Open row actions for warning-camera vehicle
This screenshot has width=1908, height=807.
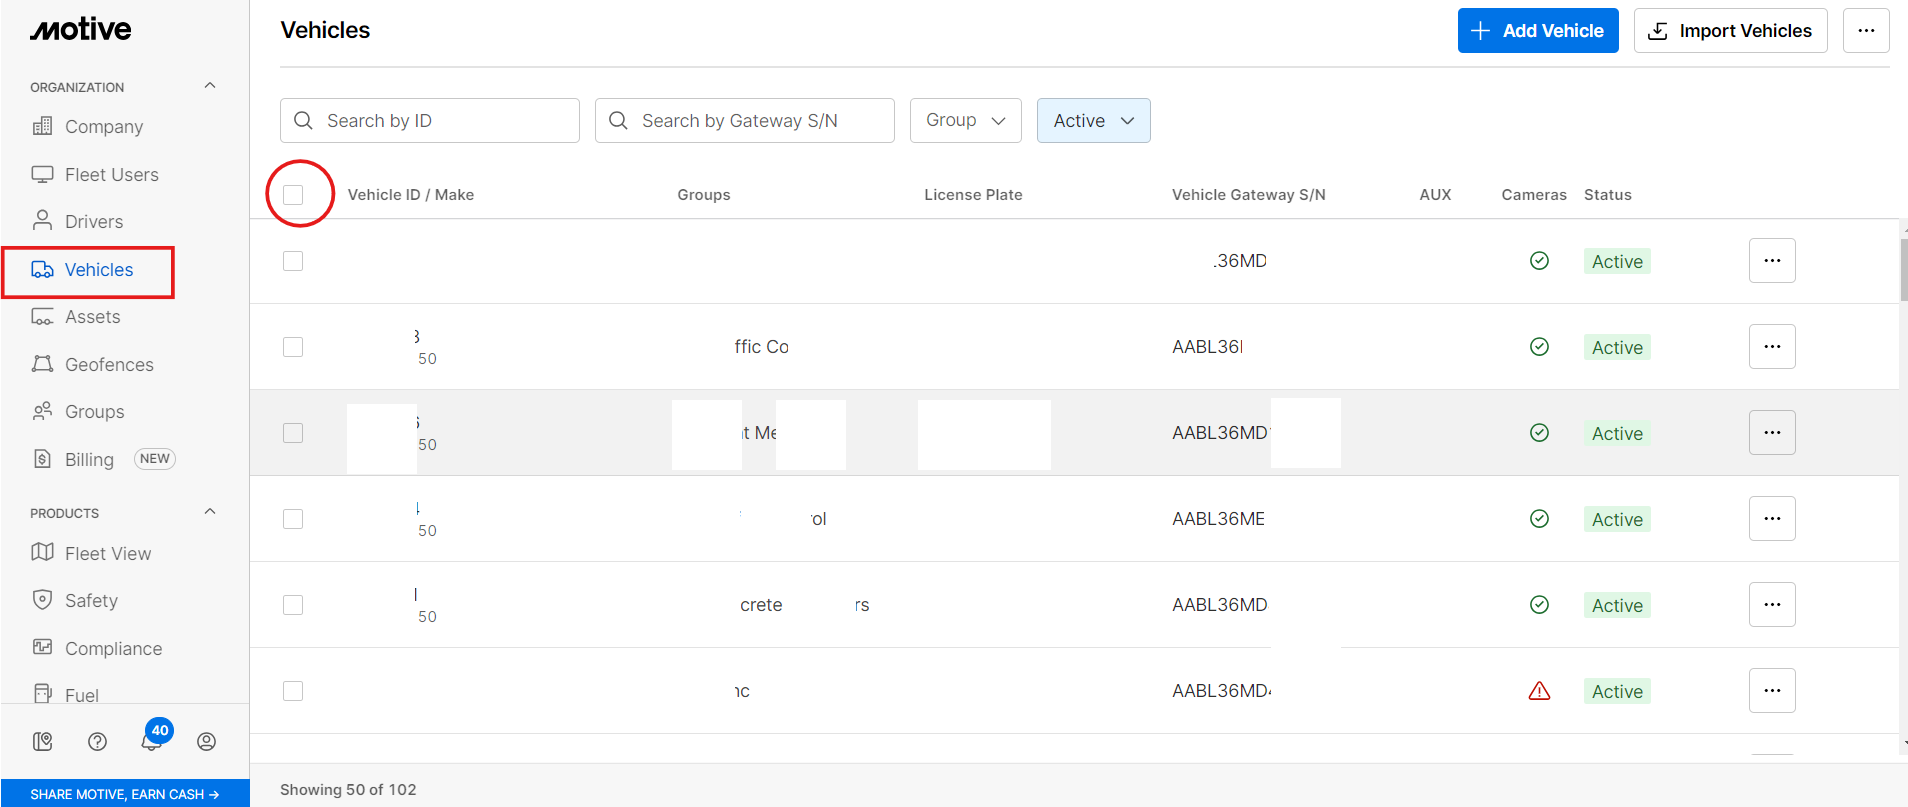[1772, 690]
